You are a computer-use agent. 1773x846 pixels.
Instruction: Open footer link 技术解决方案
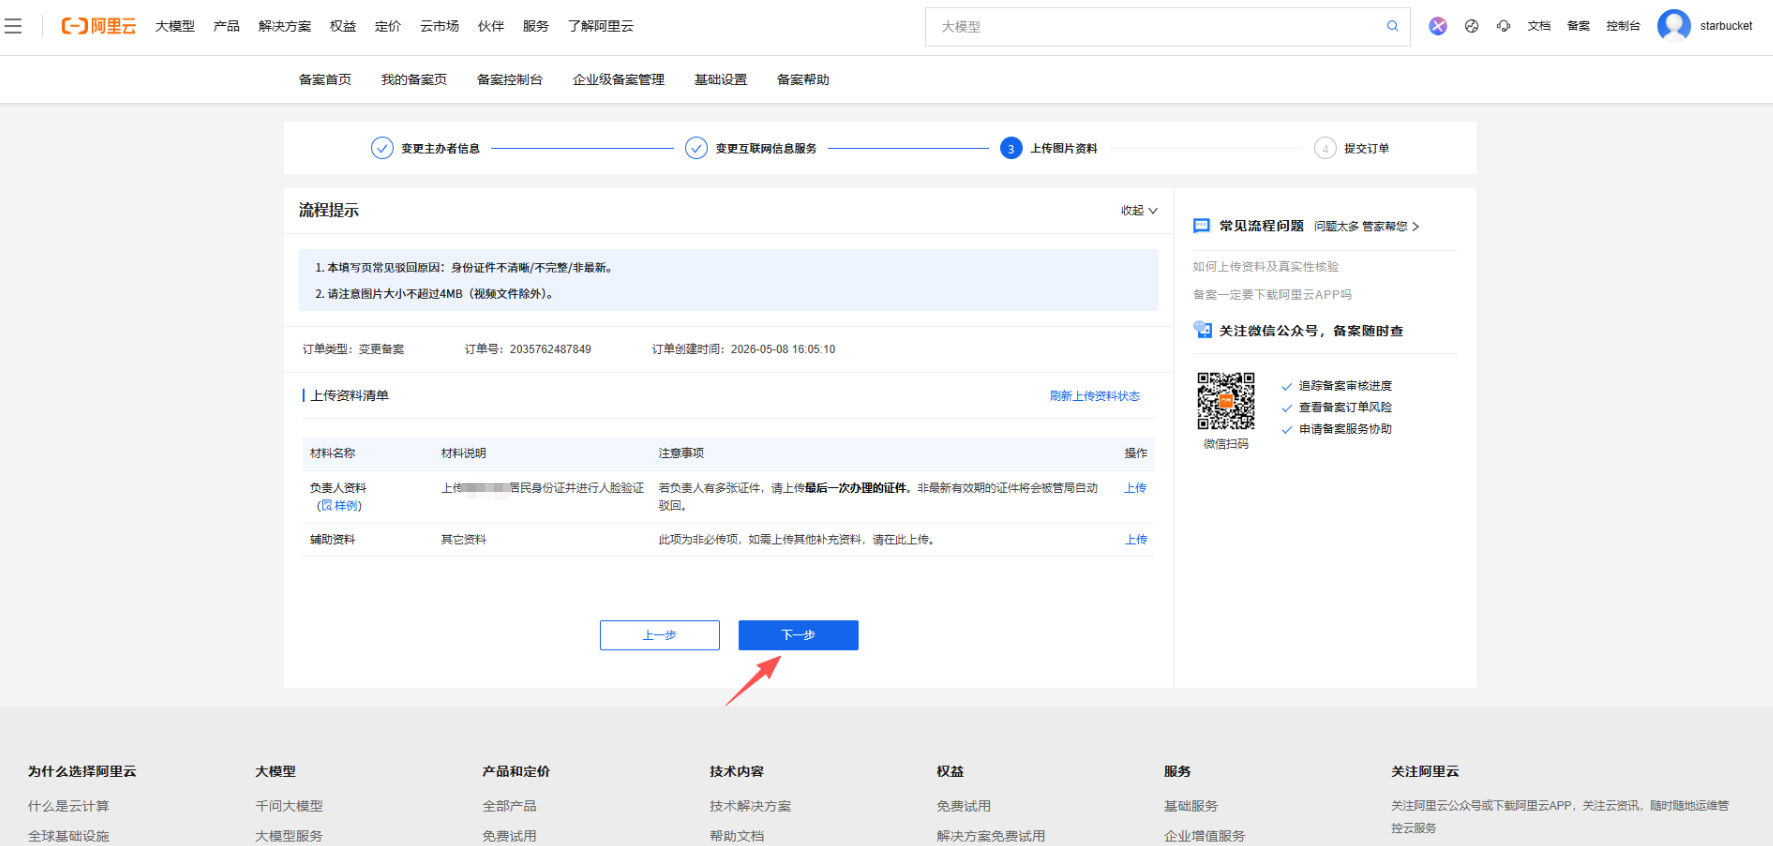point(750,806)
